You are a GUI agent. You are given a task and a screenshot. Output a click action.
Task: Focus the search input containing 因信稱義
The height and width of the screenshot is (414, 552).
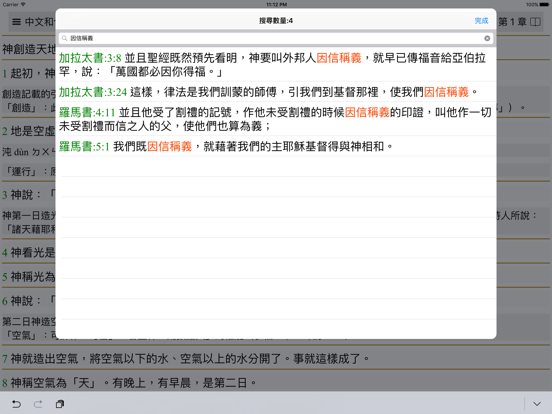[276, 38]
